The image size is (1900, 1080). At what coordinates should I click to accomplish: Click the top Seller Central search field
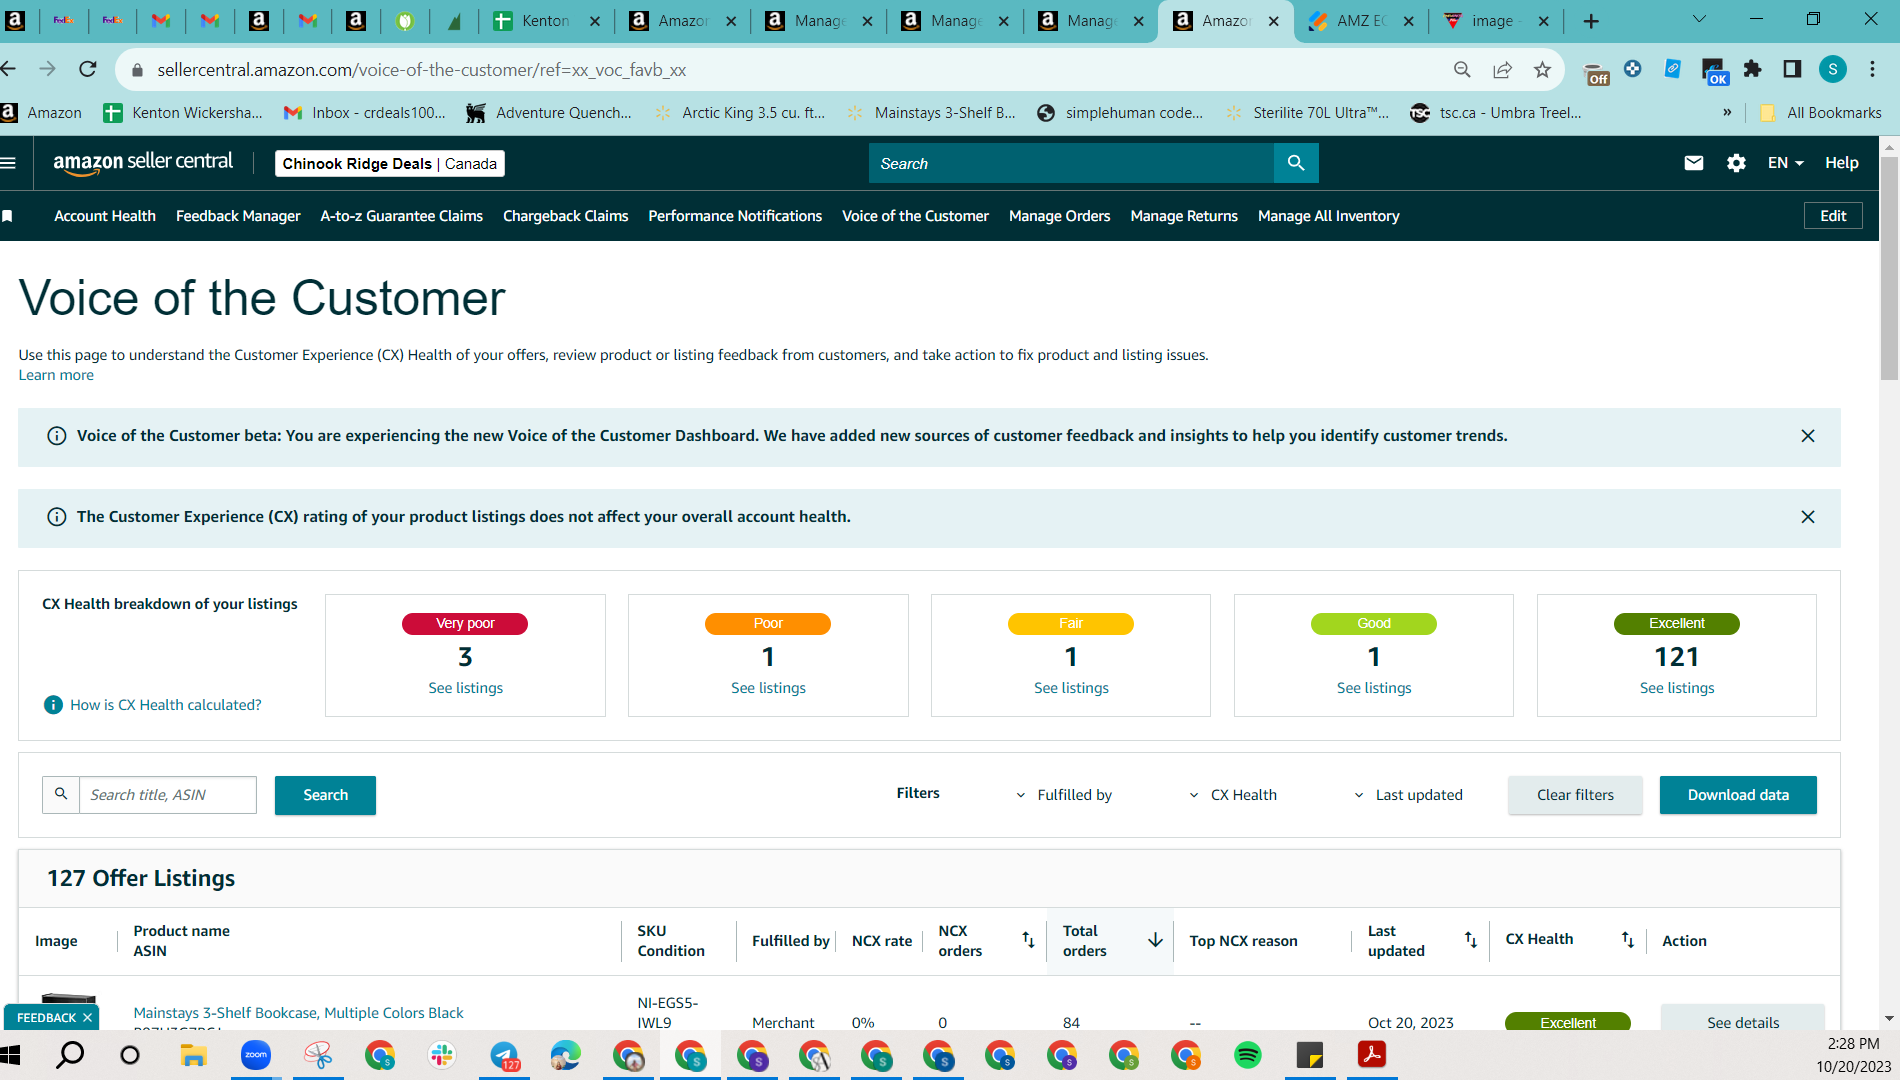(x=1072, y=163)
